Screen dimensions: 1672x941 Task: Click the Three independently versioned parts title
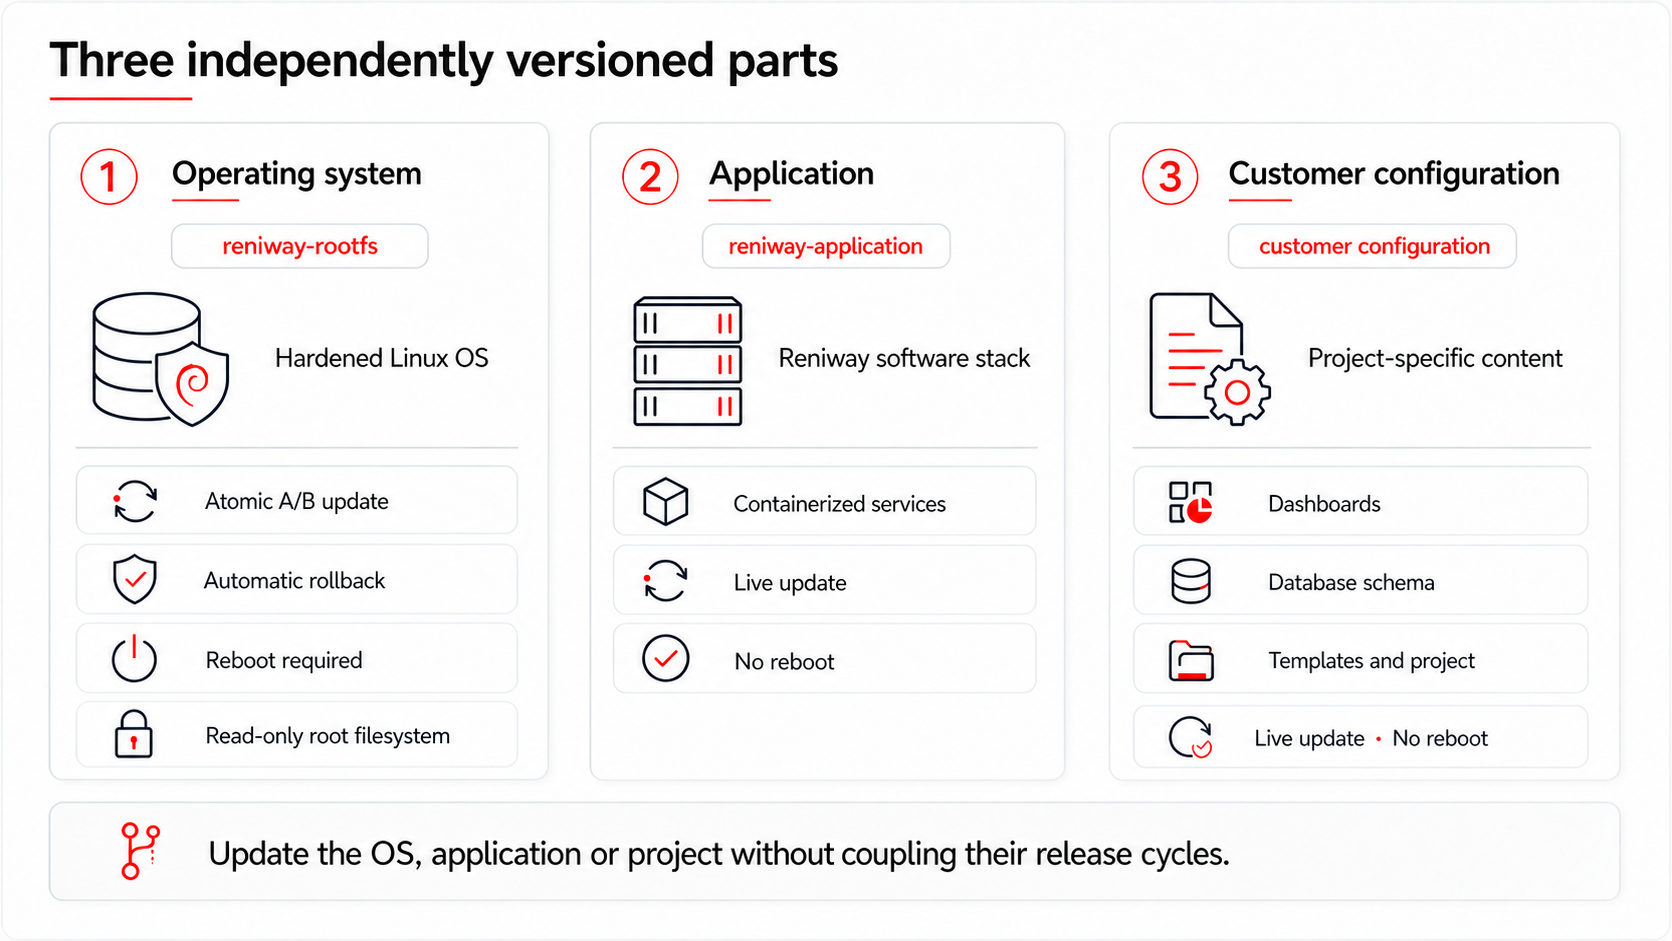pos(444,60)
